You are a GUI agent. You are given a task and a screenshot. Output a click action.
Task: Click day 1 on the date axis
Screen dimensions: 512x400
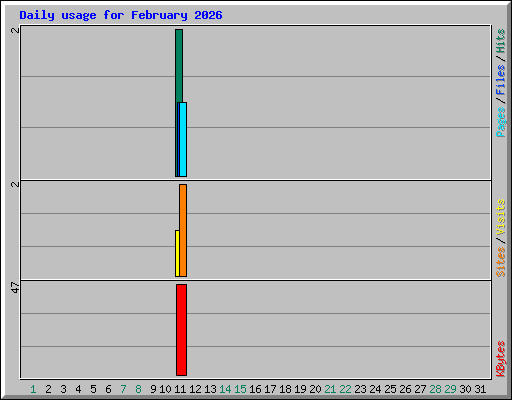coord(33,389)
